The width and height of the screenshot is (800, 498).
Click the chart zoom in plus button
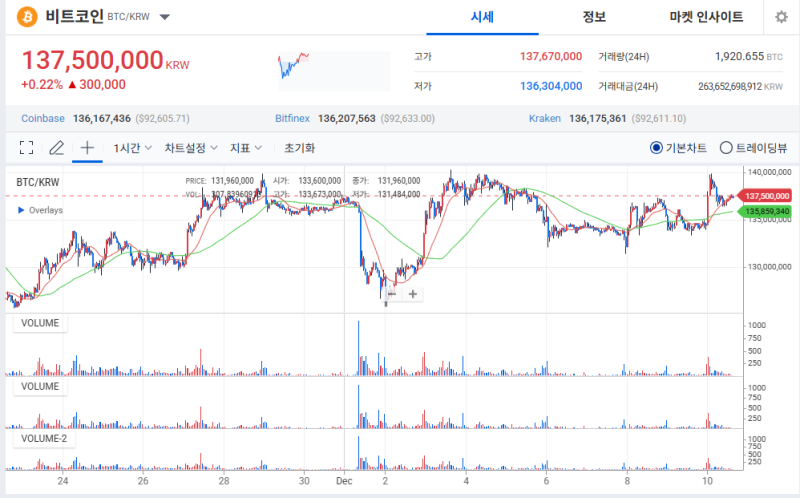tap(412, 294)
